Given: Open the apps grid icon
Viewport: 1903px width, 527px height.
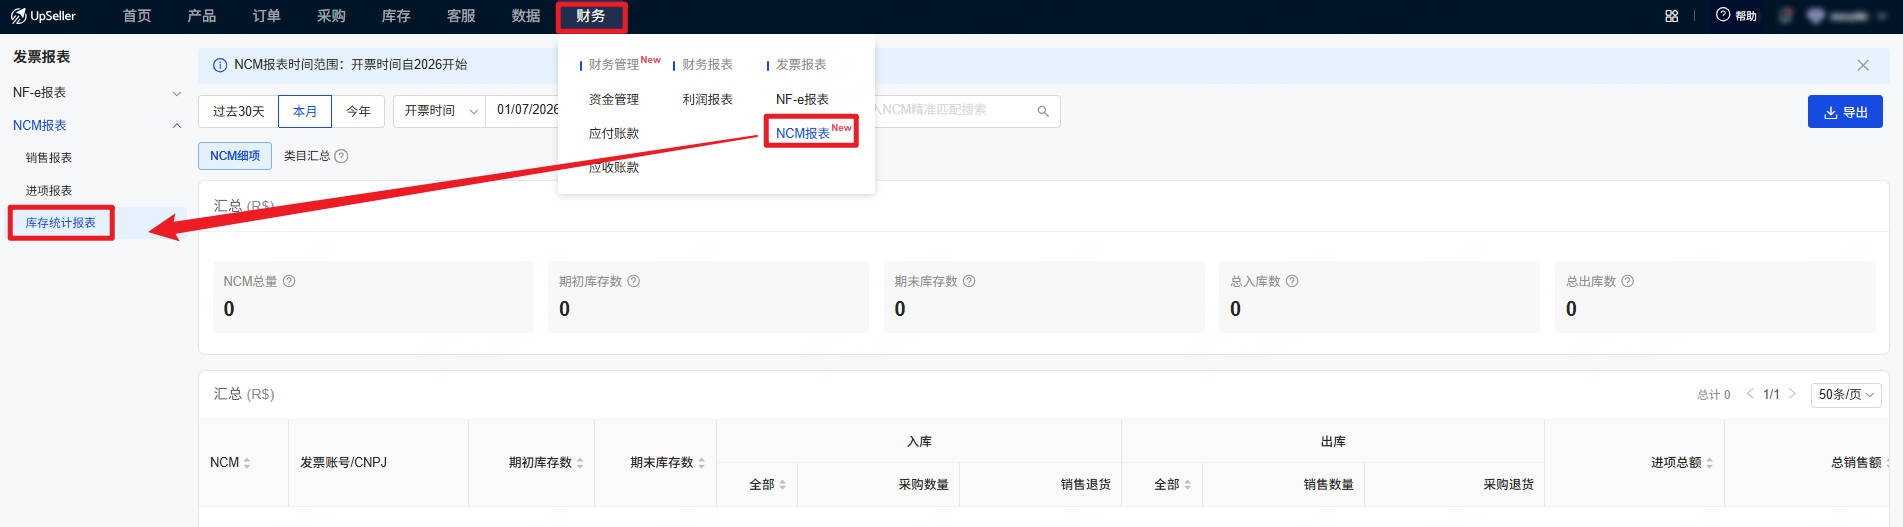Looking at the screenshot, I should point(1672,16).
